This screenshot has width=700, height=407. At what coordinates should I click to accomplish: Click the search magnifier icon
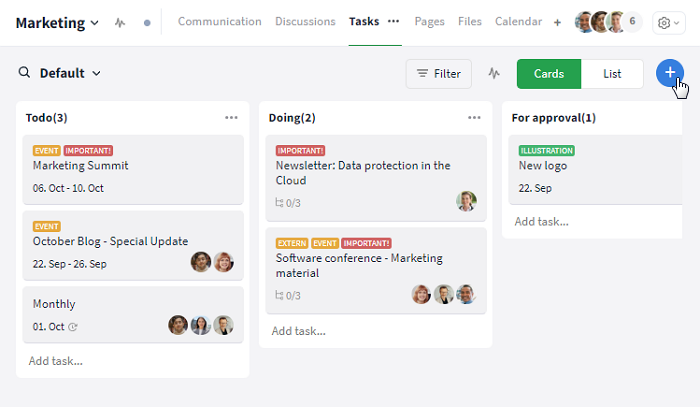(x=25, y=73)
